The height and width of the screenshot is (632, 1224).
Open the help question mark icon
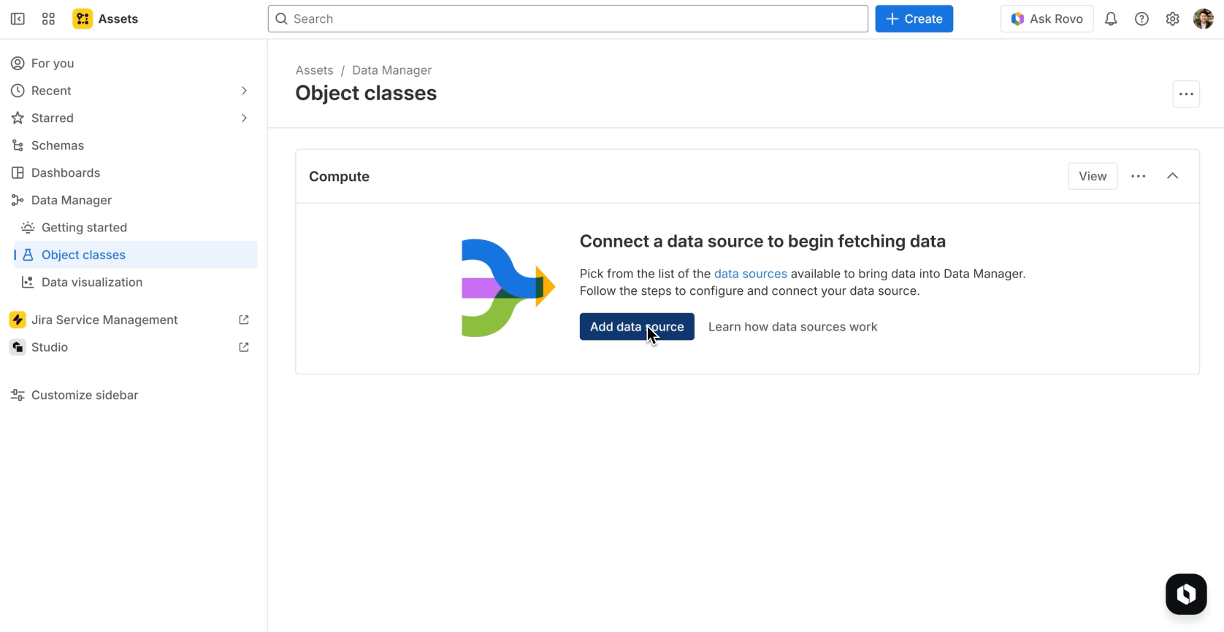point(1142,19)
